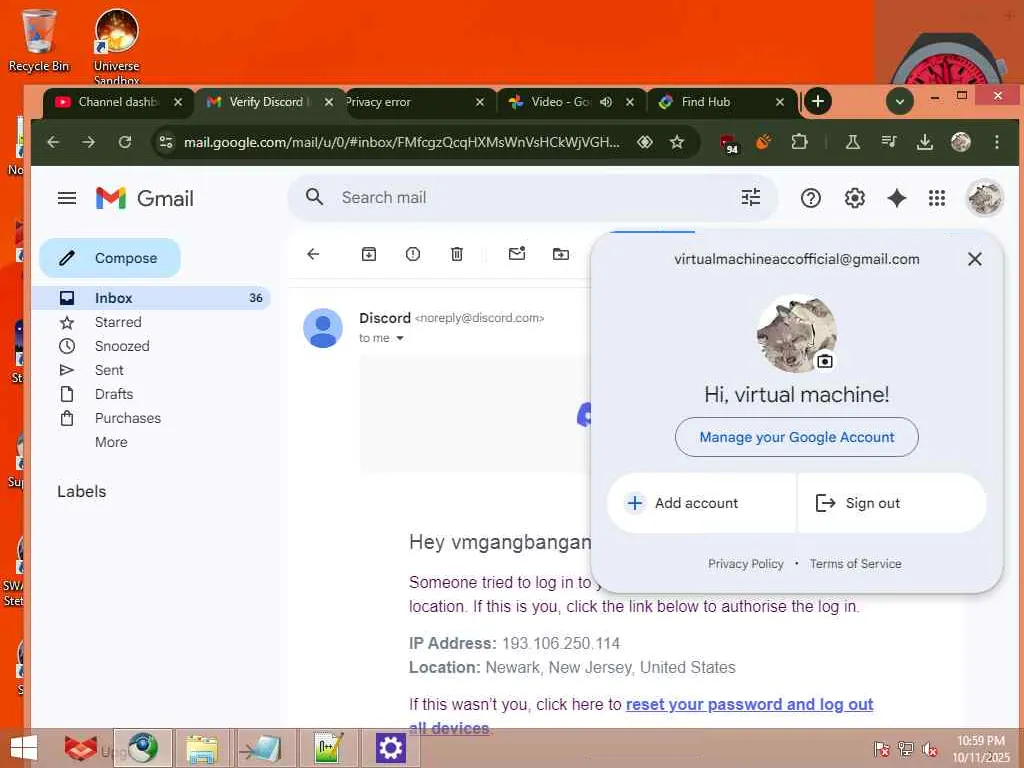Open Universe Sandbox desktop shortcut

(116, 47)
